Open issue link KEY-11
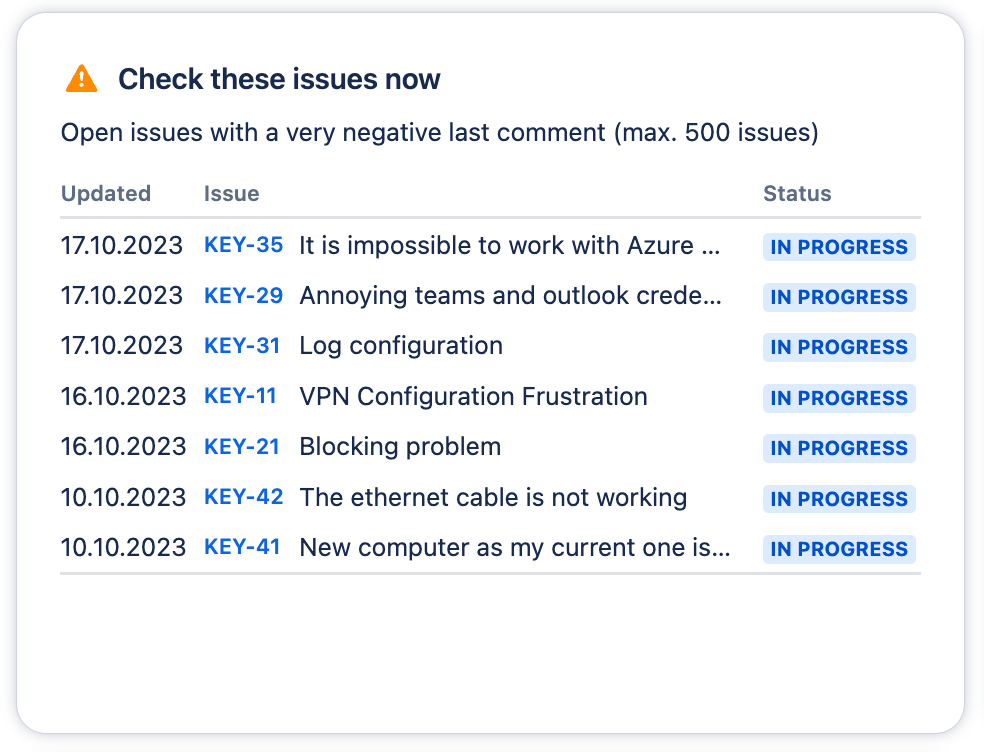 click(x=240, y=396)
